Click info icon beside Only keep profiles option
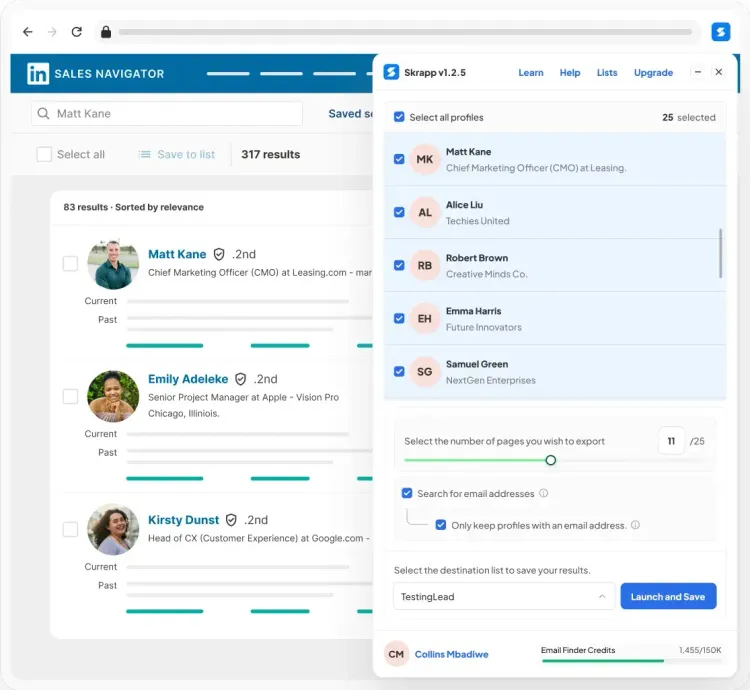The image size is (750, 690). coord(635,525)
